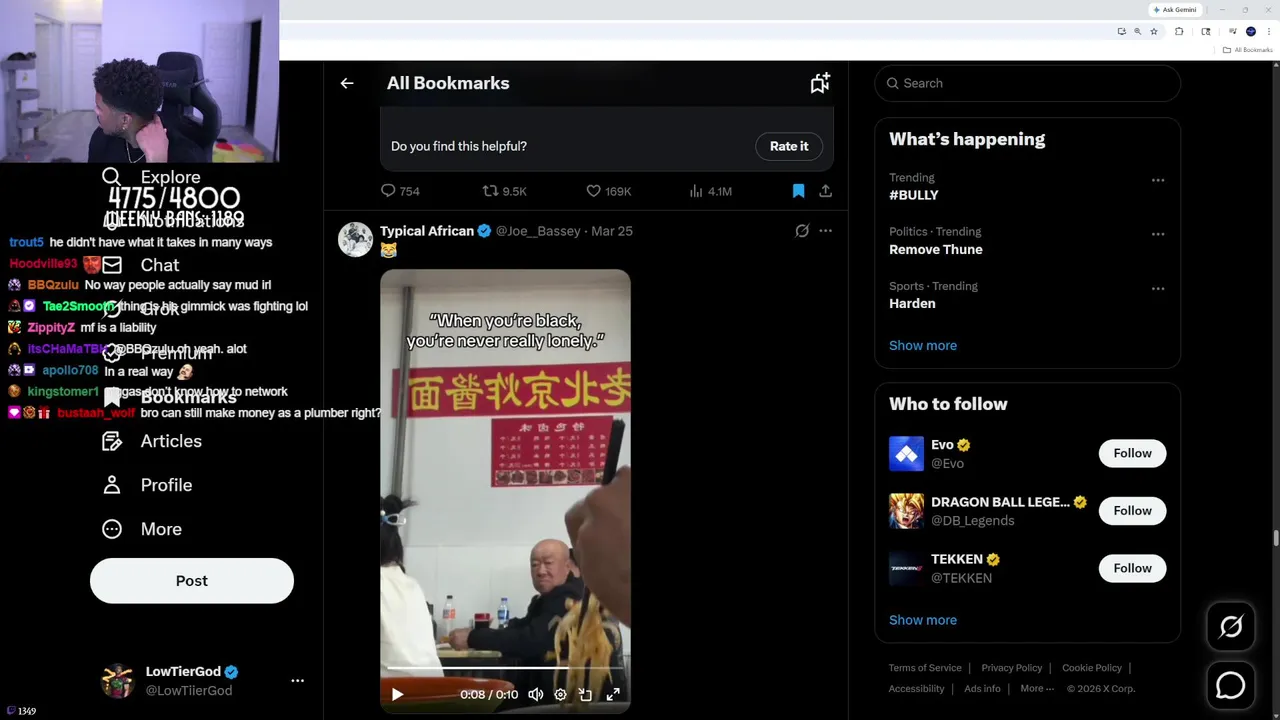The height and width of the screenshot is (720, 1280).
Task: Open the Remove Thune trending topic
Action: (936, 249)
